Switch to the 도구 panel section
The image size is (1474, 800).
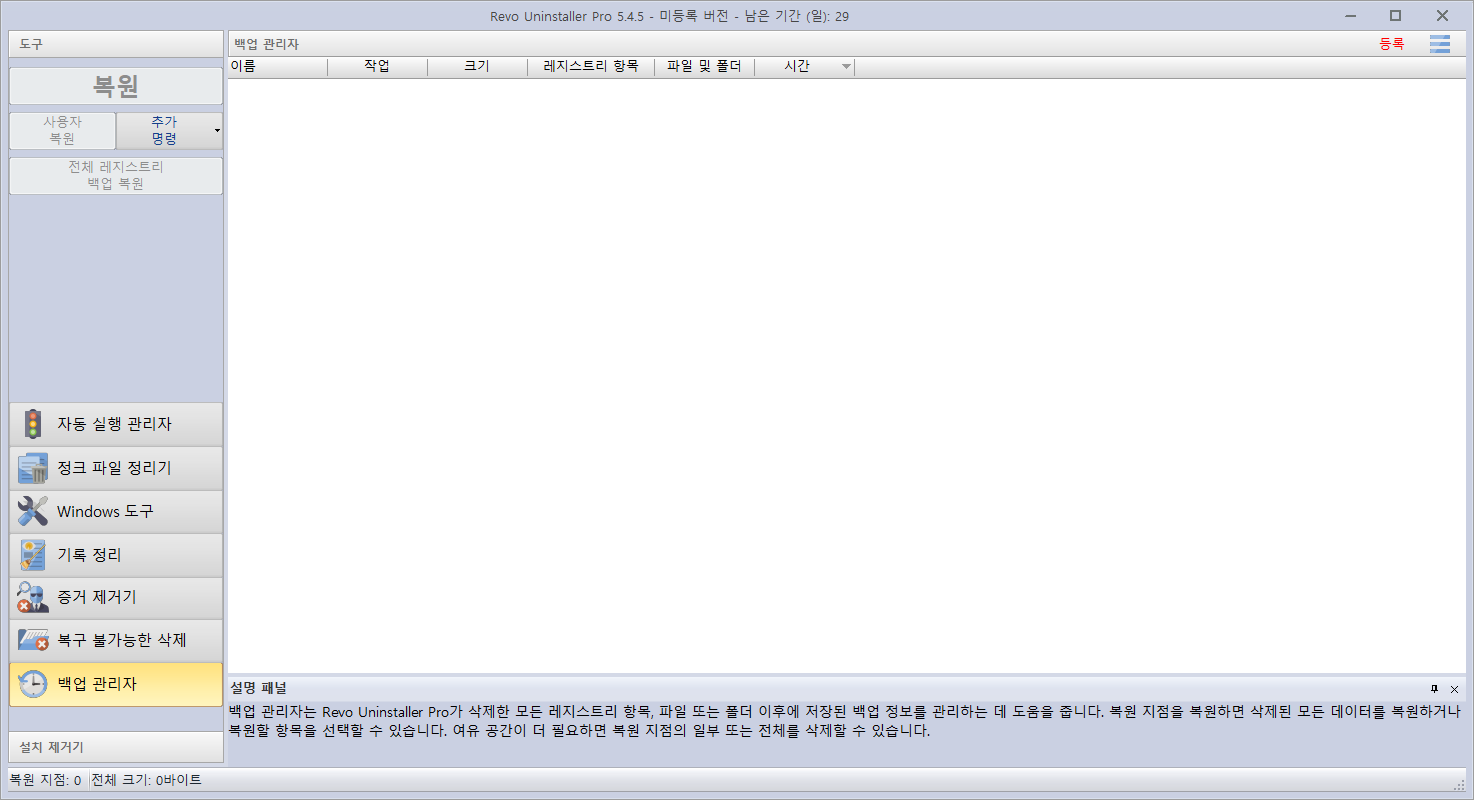point(116,44)
